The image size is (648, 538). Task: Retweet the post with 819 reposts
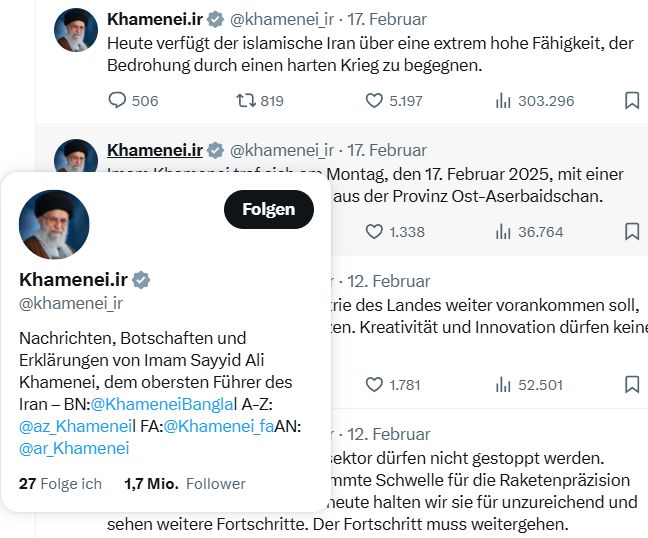point(245,100)
